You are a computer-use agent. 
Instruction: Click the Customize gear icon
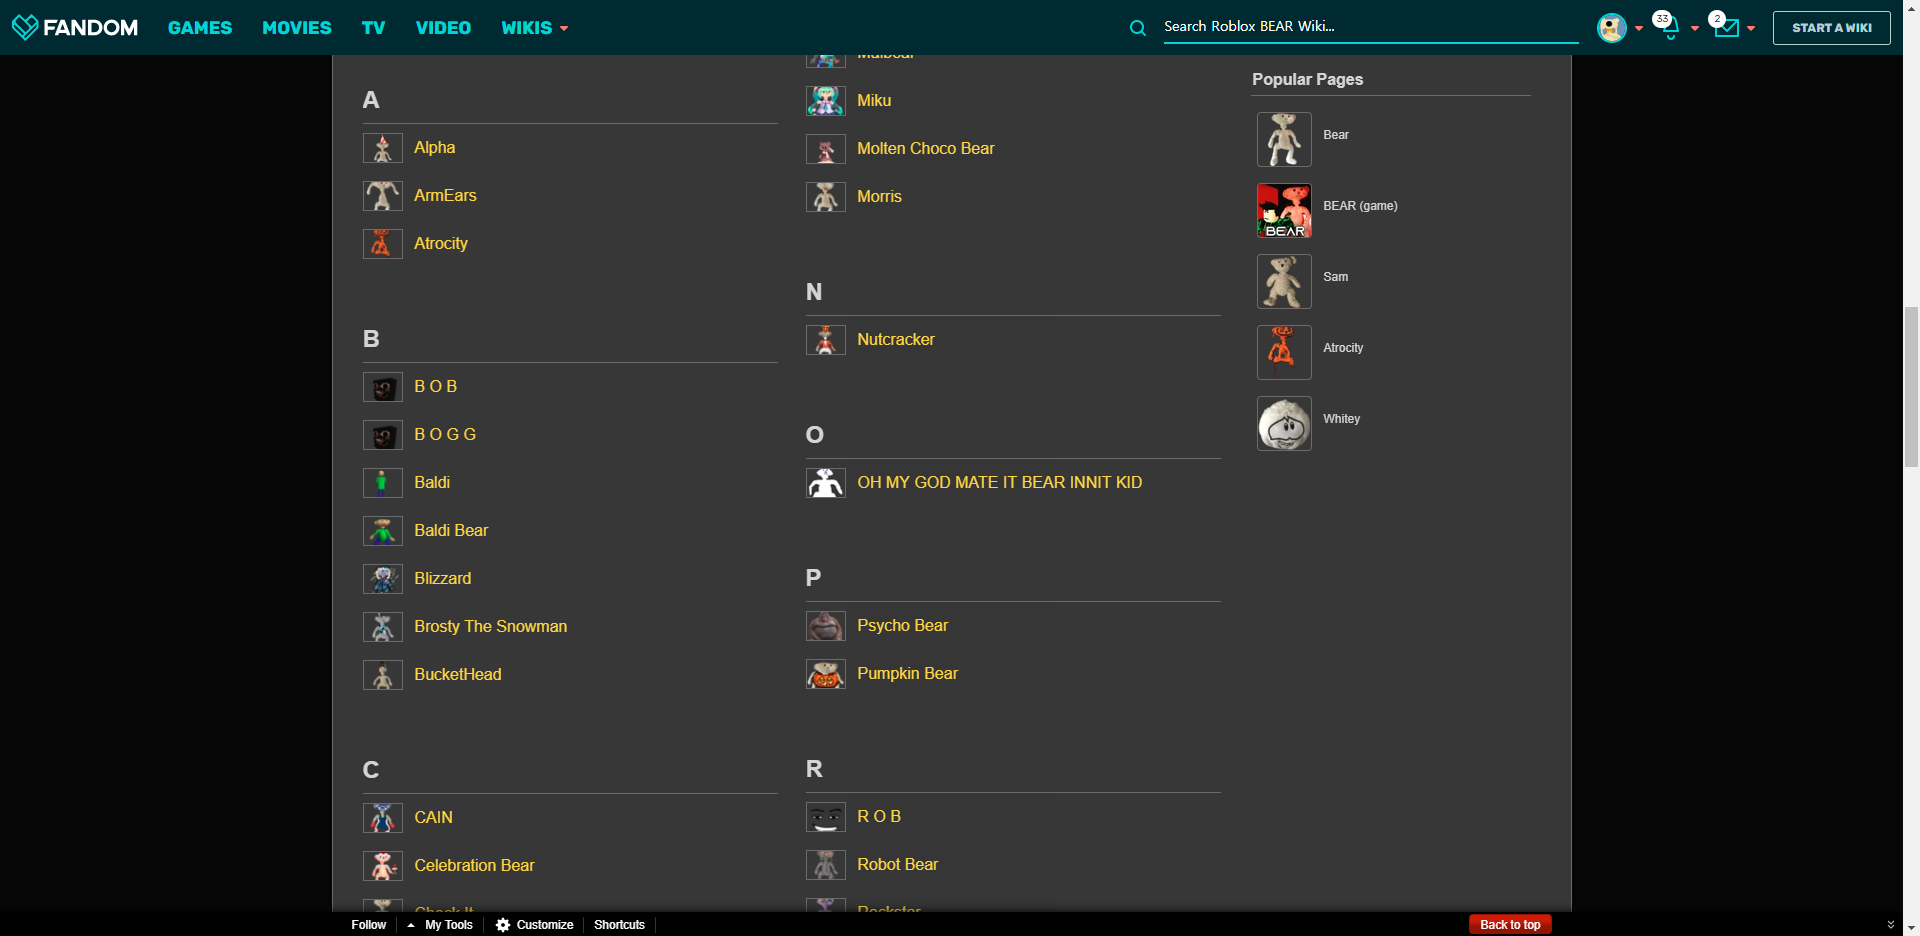click(503, 925)
